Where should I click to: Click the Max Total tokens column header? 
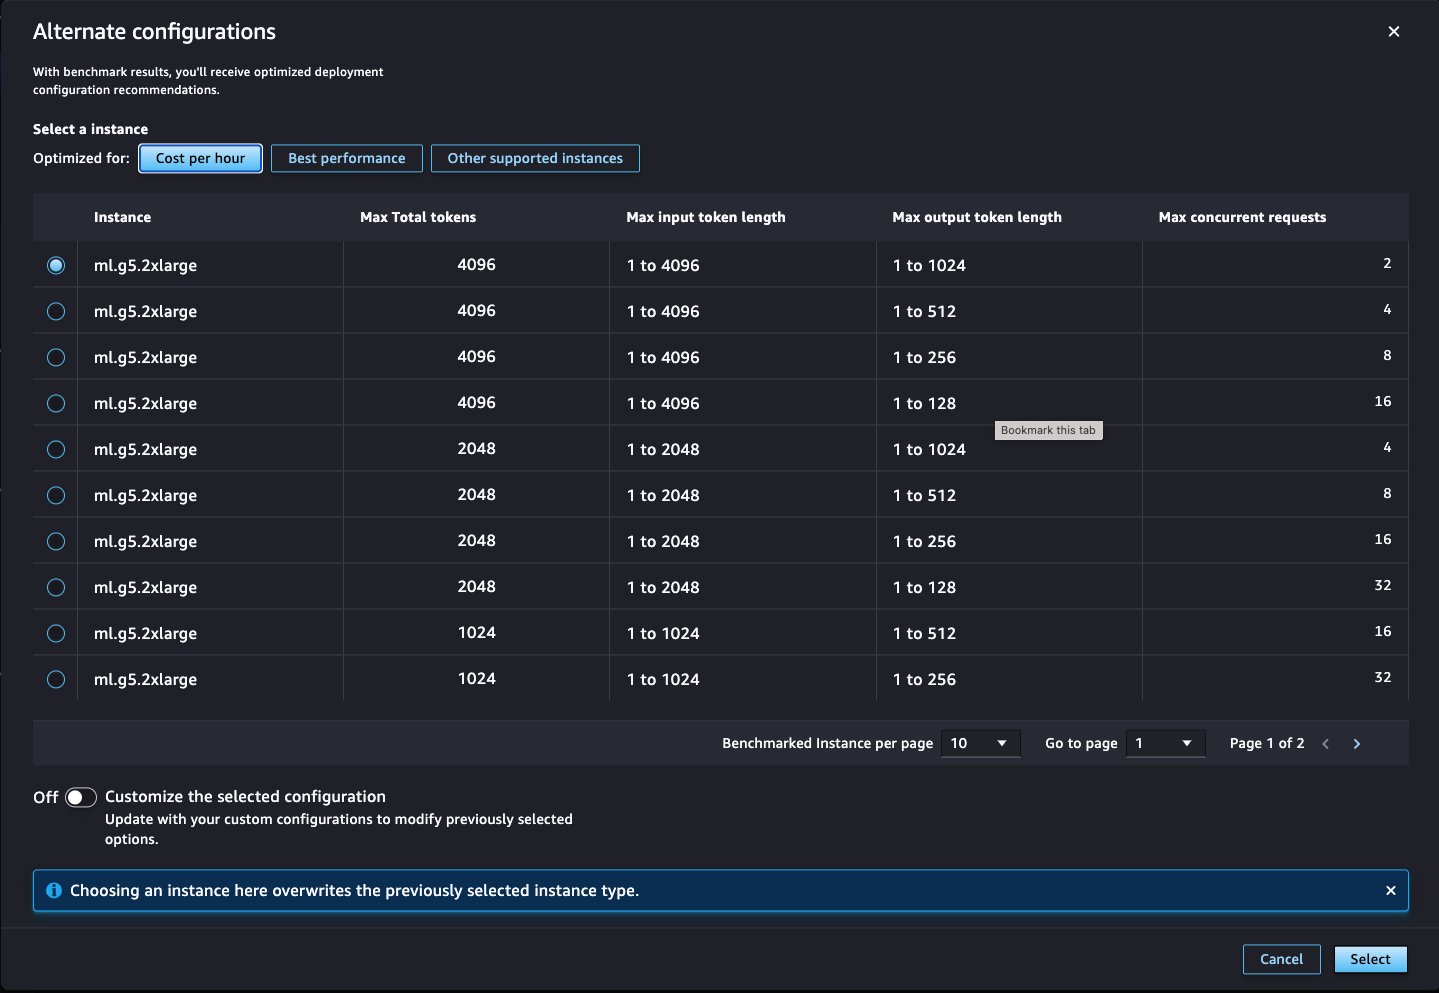tap(418, 217)
